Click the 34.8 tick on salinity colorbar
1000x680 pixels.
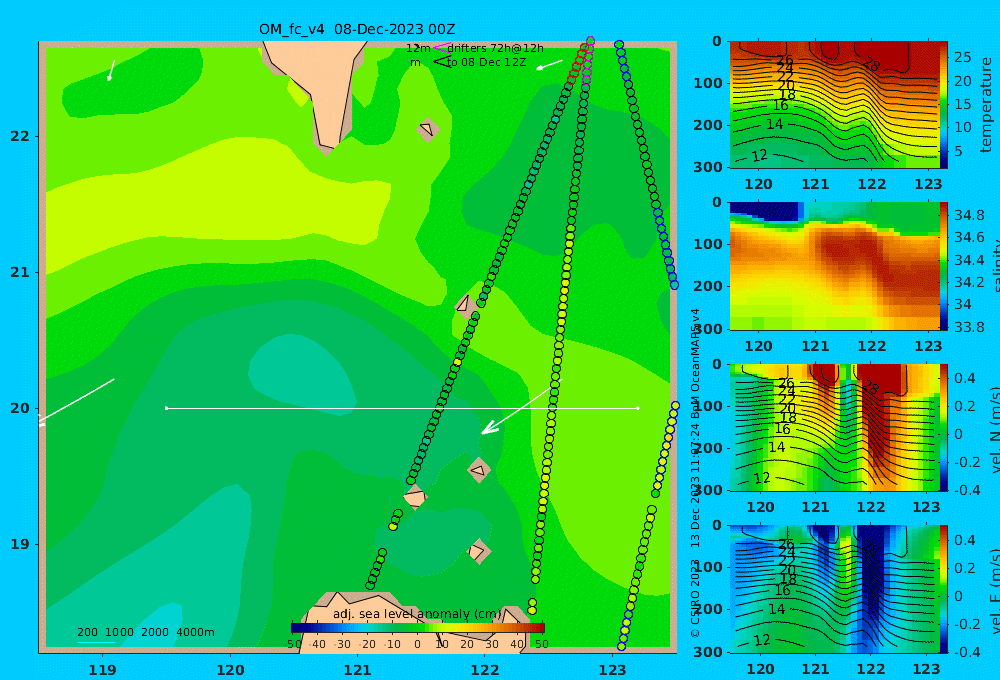coord(969,215)
